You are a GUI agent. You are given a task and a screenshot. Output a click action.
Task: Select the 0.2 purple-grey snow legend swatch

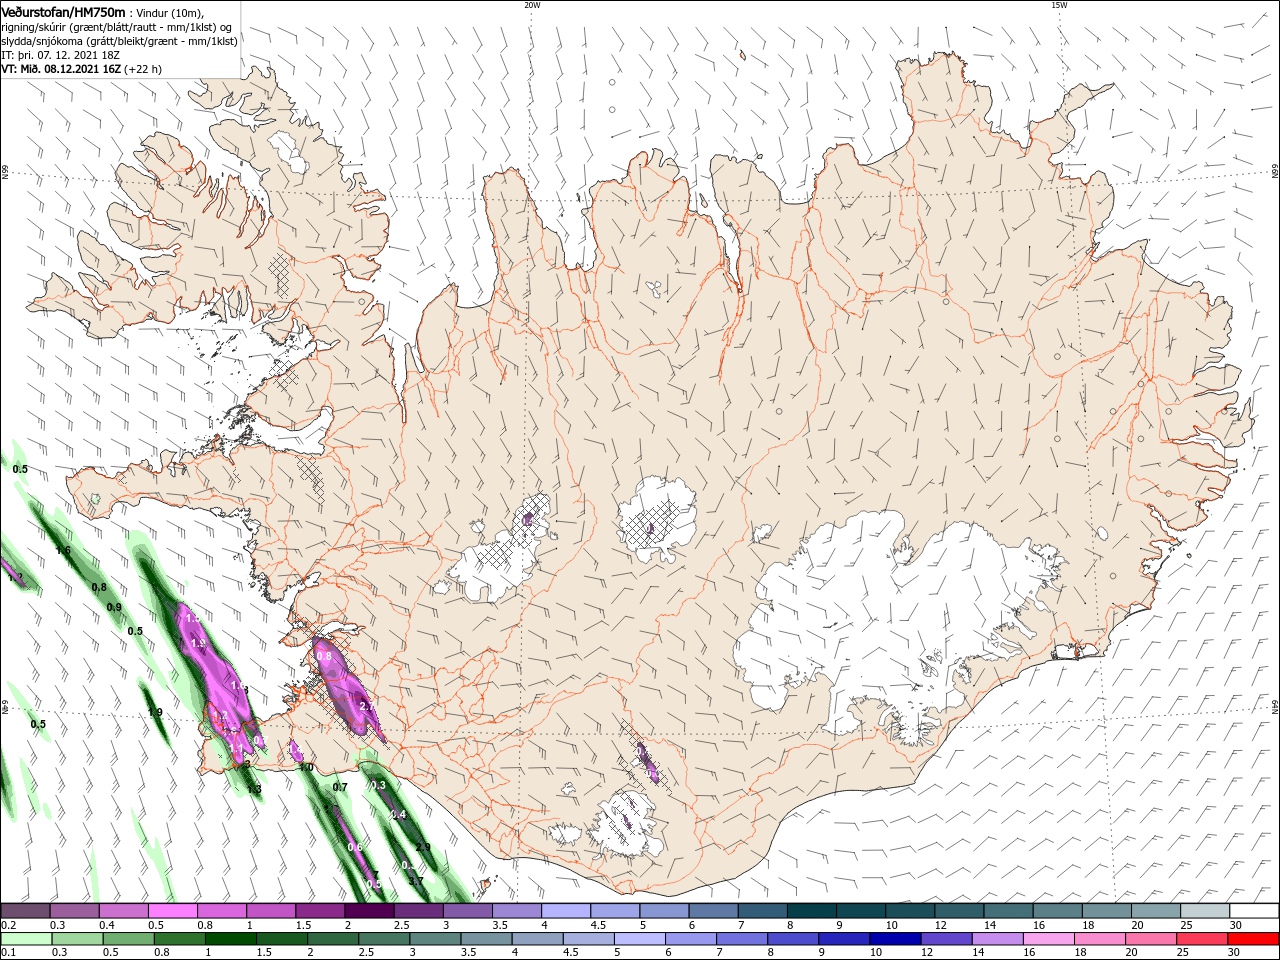click(x=25, y=911)
